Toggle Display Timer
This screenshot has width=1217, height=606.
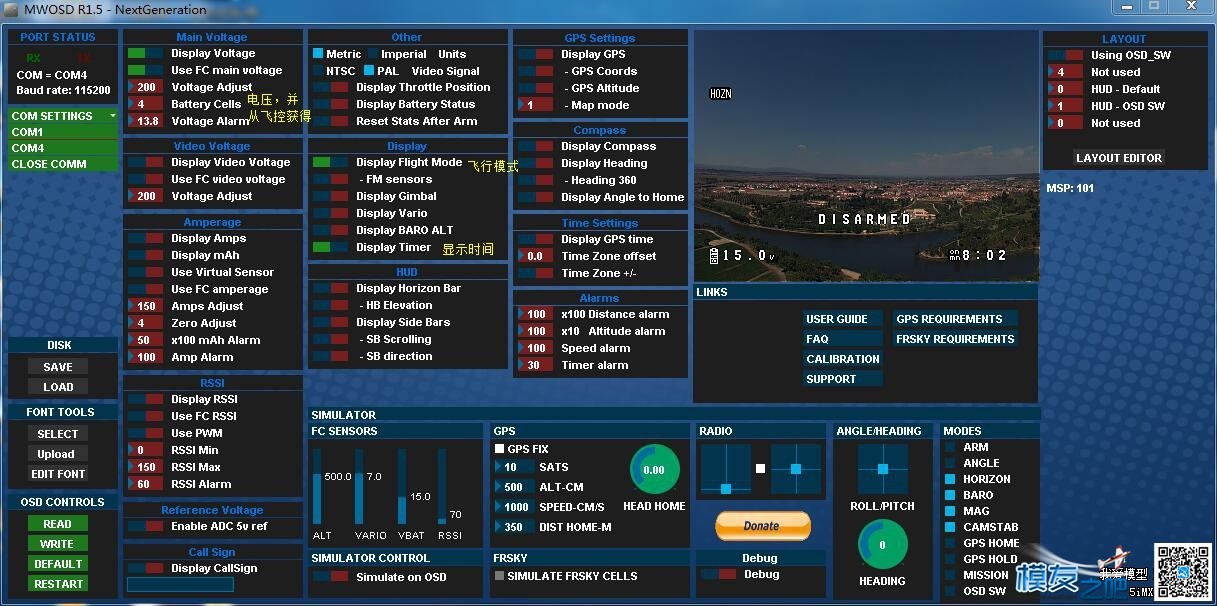click(331, 247)
